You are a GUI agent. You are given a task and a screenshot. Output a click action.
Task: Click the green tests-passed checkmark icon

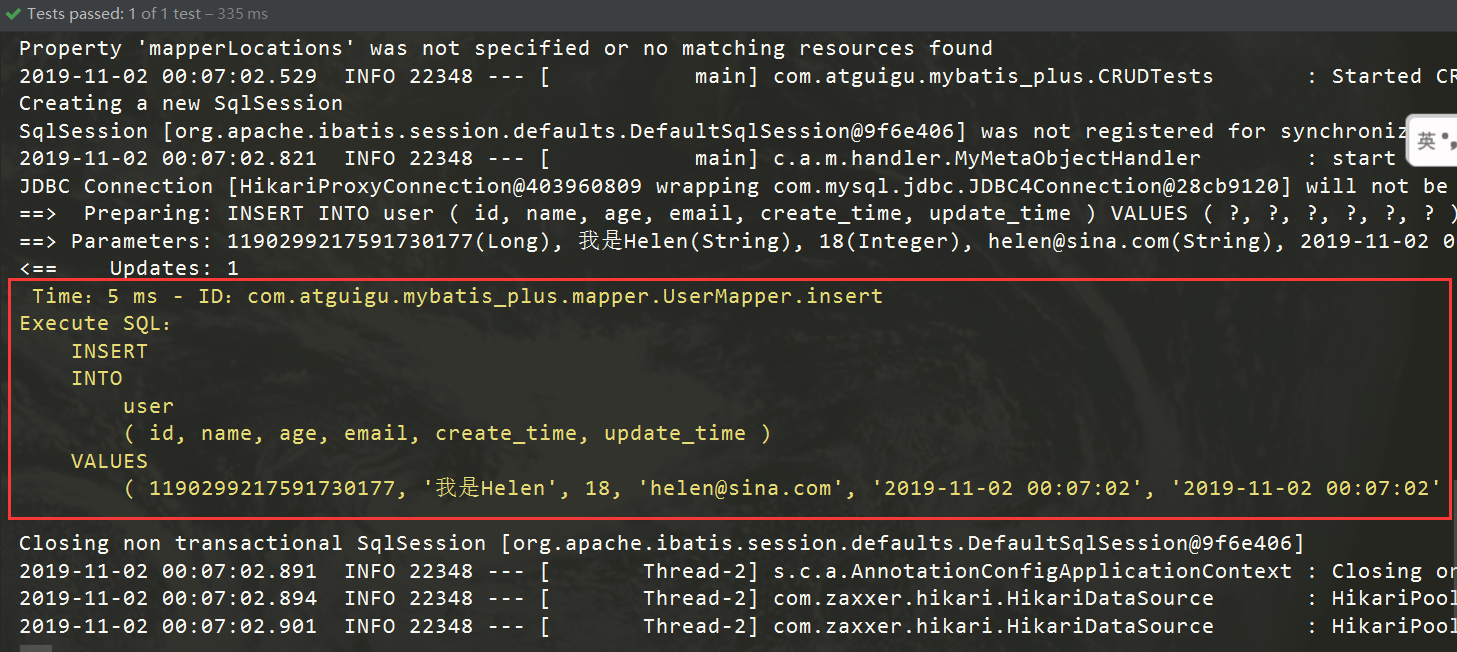pos(13,14)
